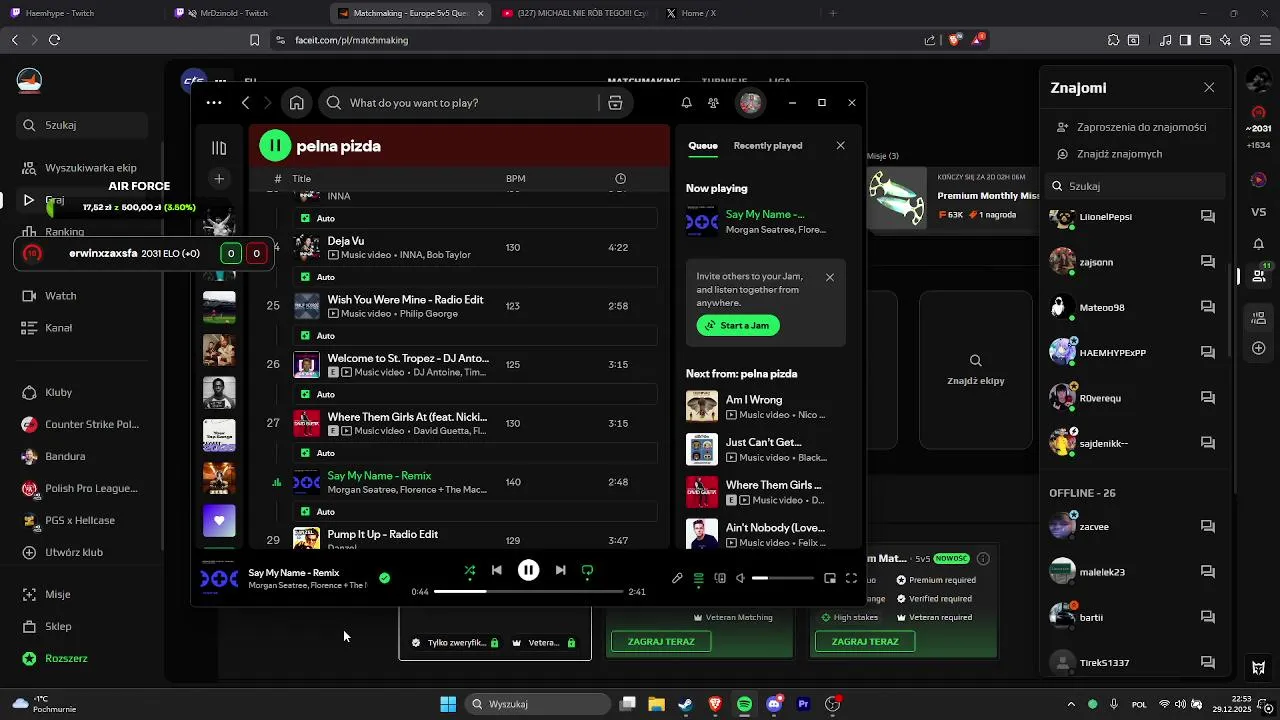1280x720 pixels.
Task: Open Sklep in FACEIT sidebar
Action: coord(47,626)
